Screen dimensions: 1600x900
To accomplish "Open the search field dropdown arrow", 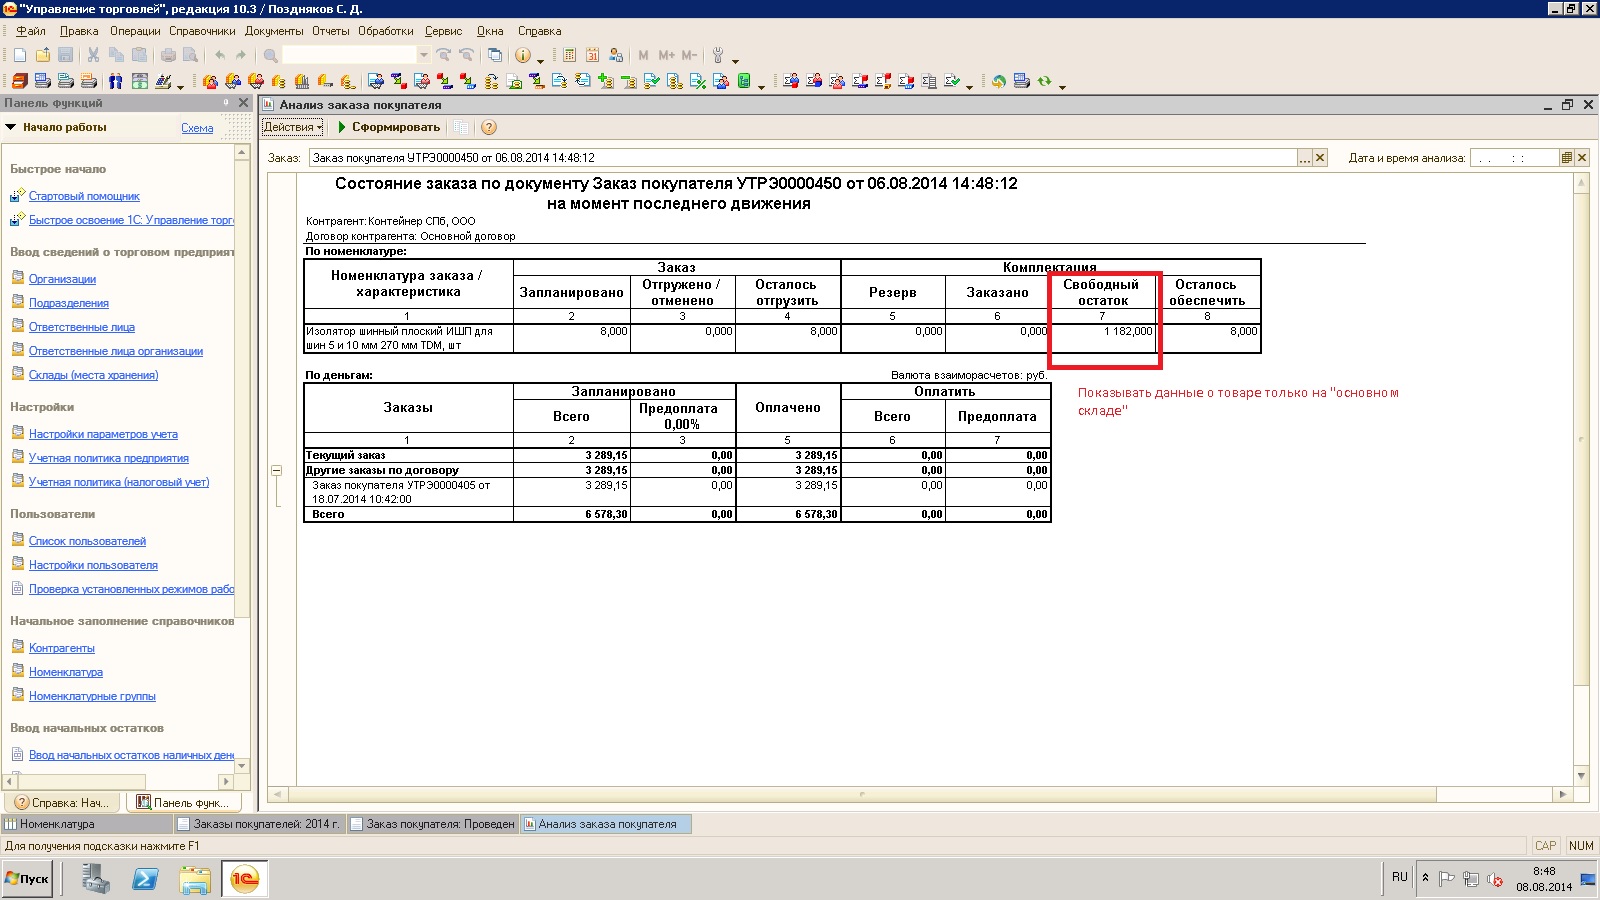I will tap(423, 55).
